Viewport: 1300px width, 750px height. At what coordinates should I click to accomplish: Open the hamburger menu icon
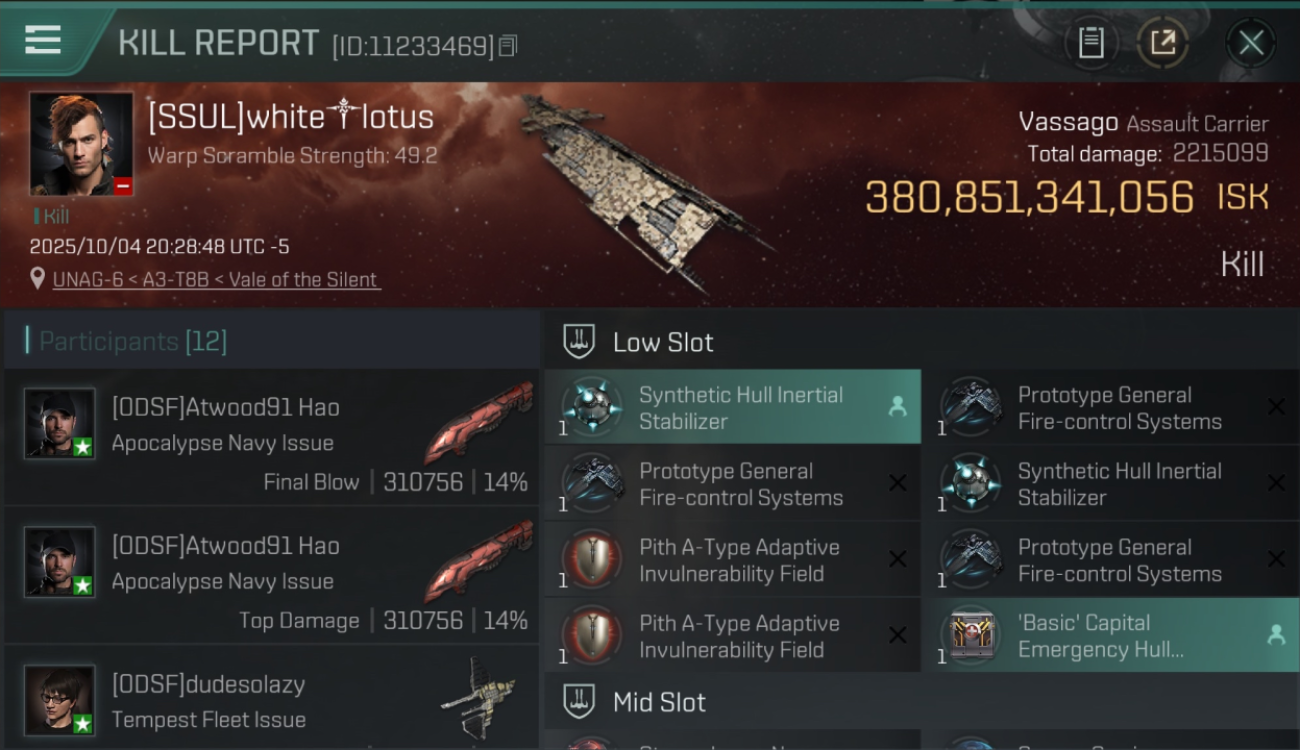(x=43, y=40)
